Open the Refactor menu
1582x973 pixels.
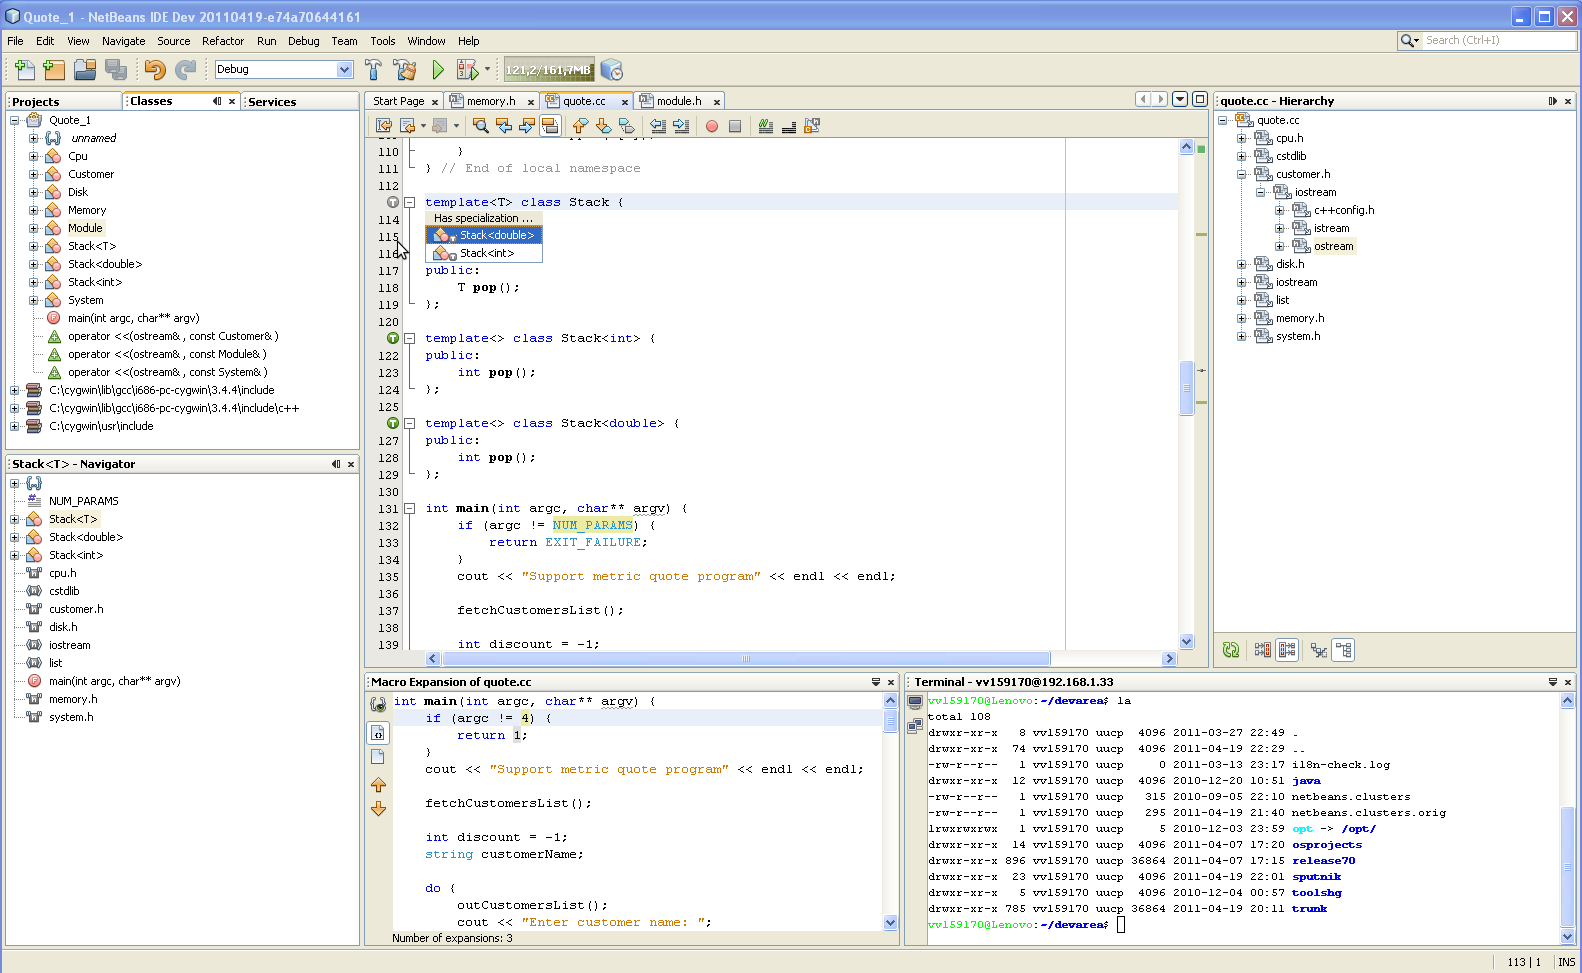pyautogui.click(x=222, y=41)
